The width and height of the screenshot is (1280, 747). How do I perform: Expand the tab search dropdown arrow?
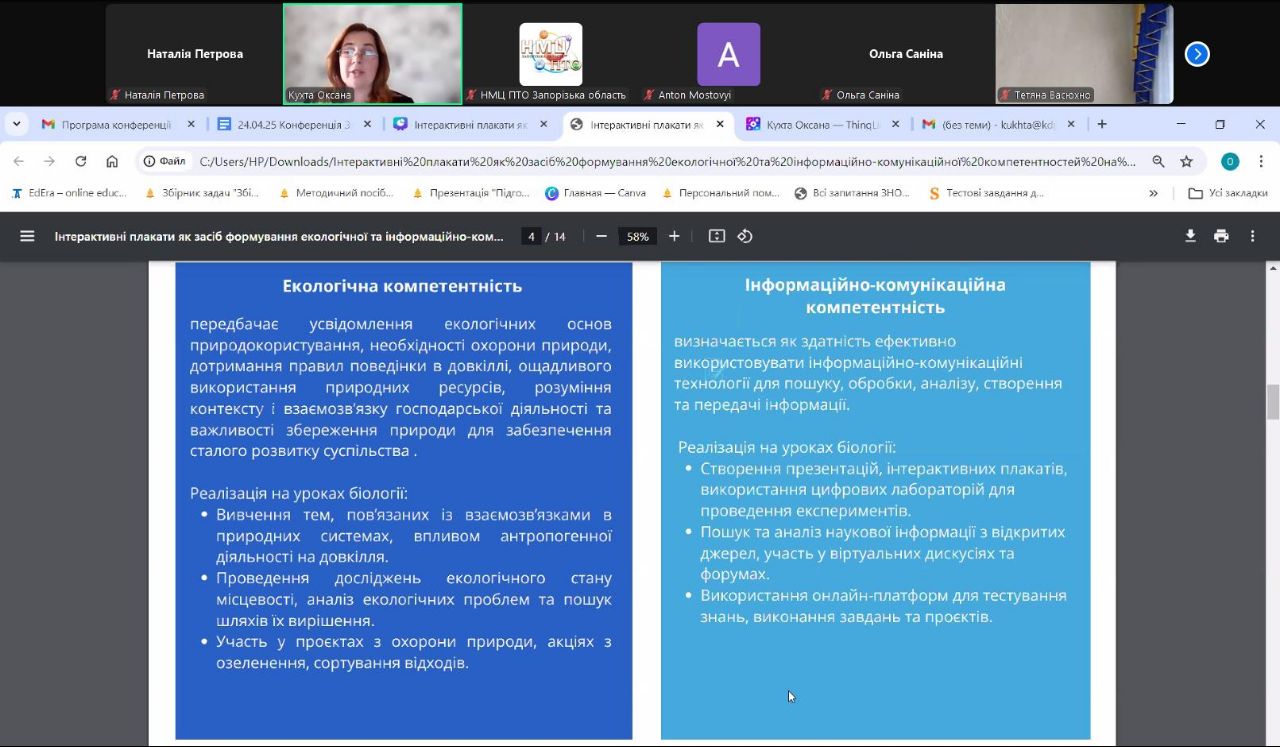(x=17, y=124)
